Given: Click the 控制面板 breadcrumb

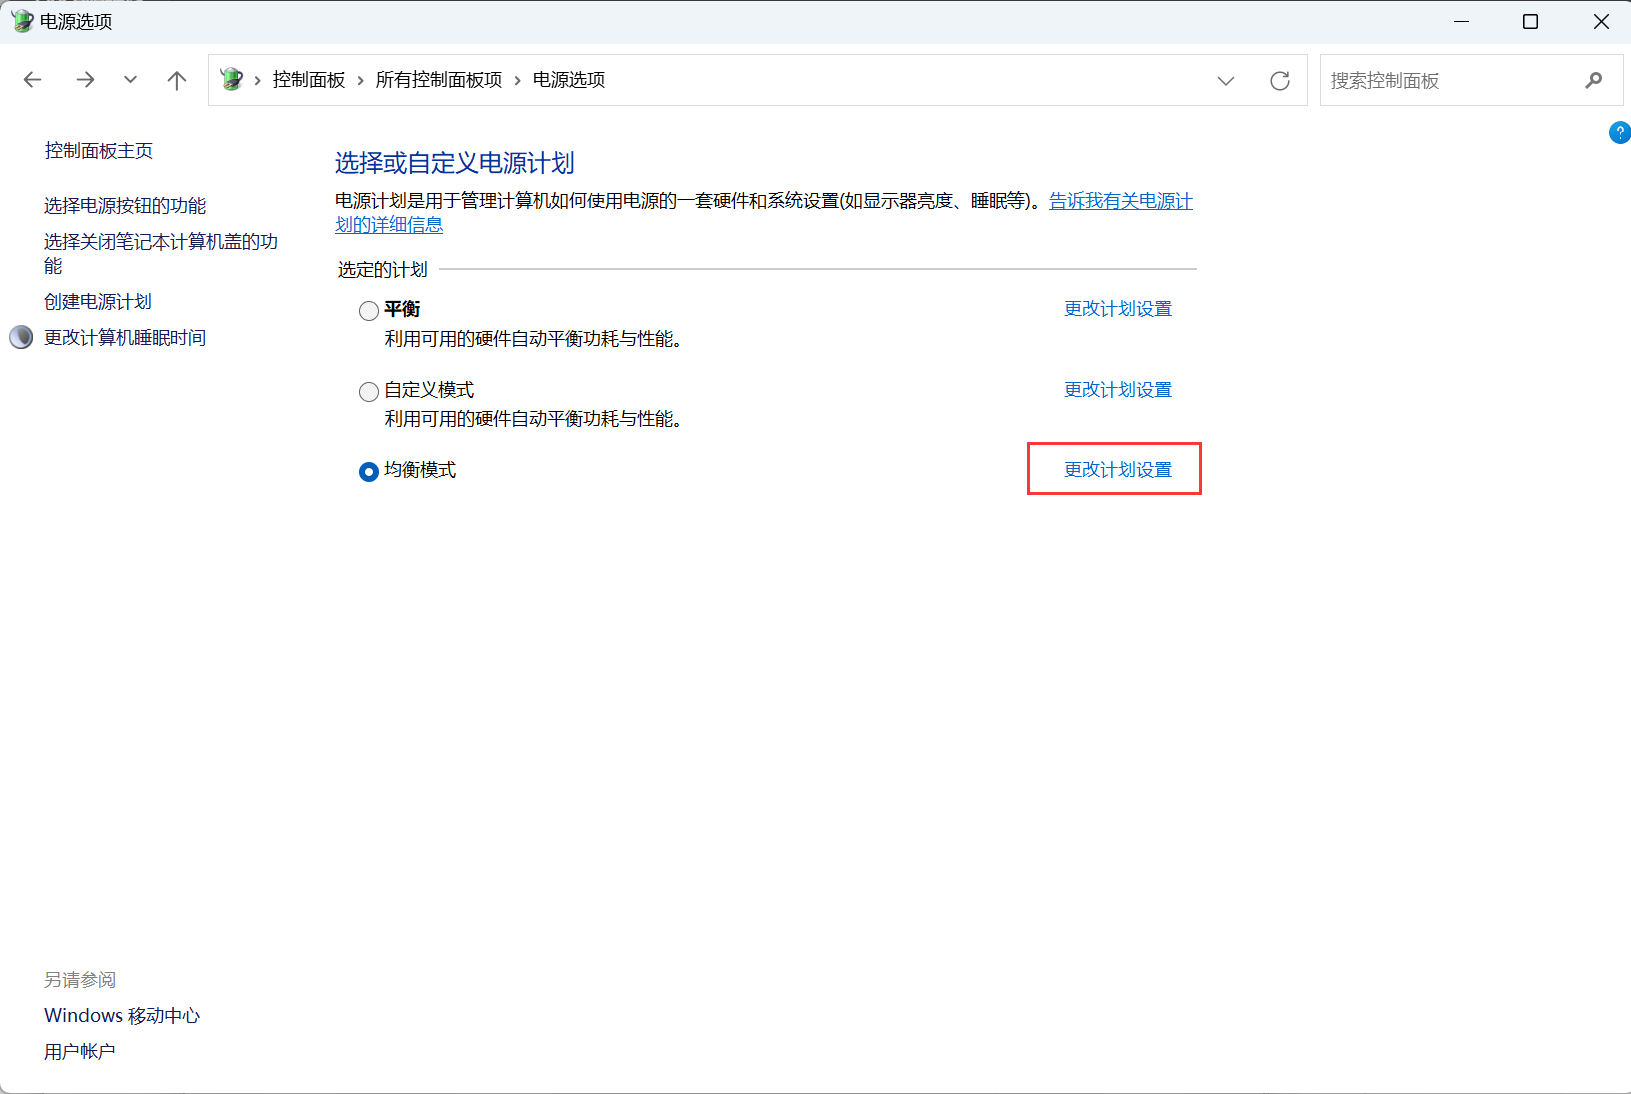Looking at the screenshot, I should pos(309,80).
